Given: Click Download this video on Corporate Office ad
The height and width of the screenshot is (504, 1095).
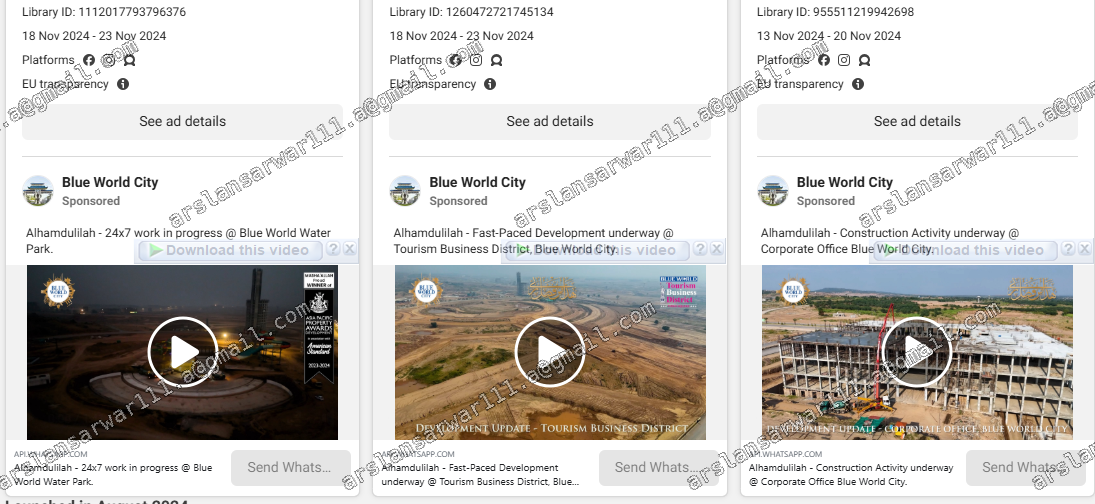Looking at the screenshot, I should click(x=964, y=250).
